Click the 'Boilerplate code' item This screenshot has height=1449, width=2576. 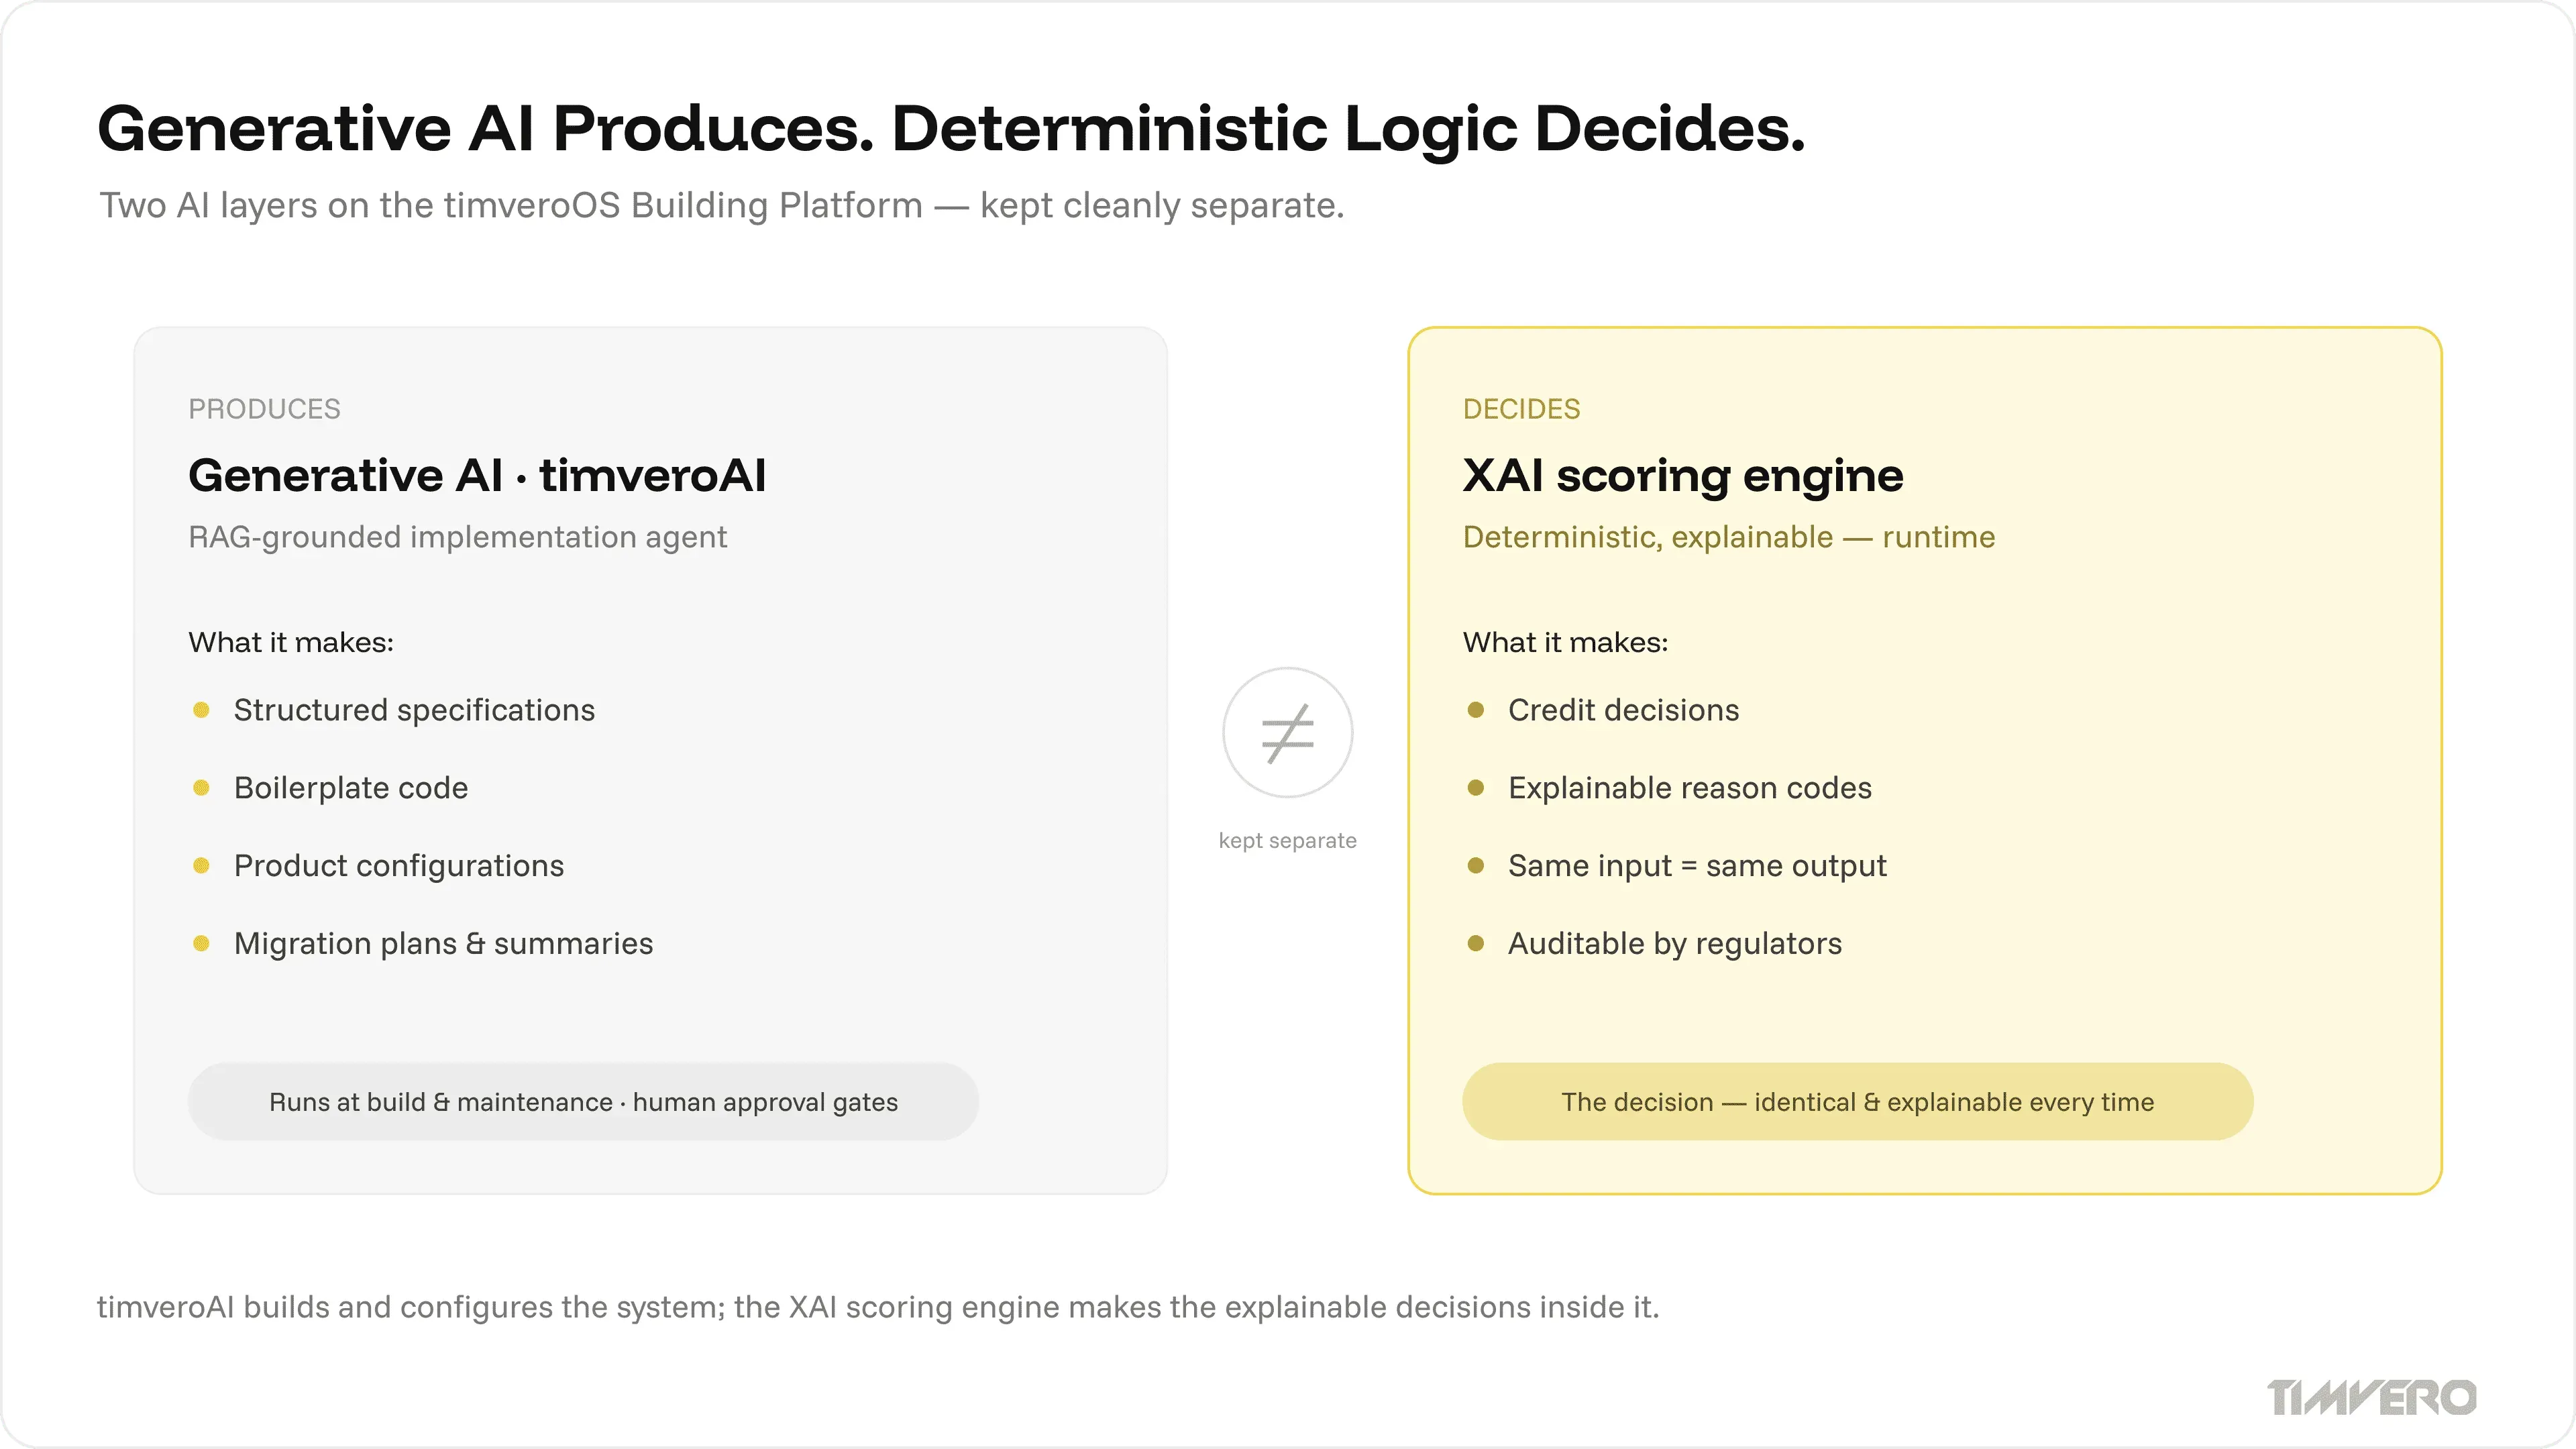click(330, 788)
